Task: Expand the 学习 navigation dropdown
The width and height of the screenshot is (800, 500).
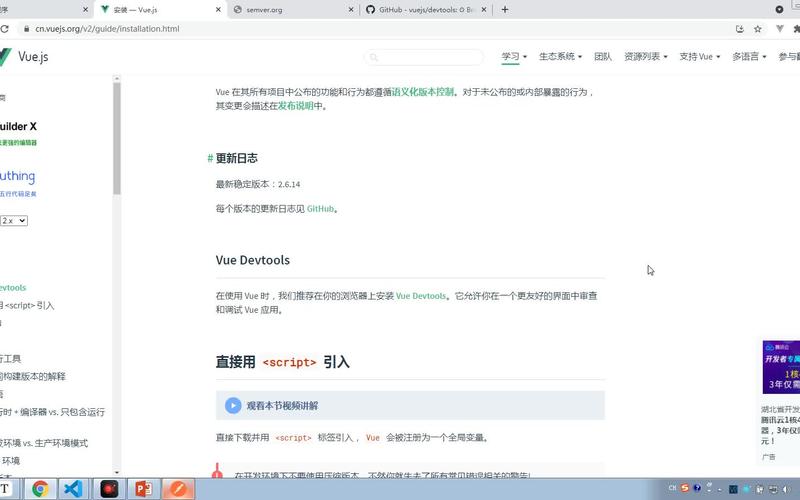Action: [x=514, y=57]
